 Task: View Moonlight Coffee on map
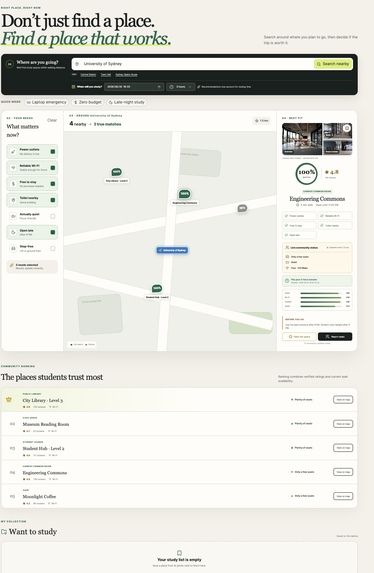coord(343,496)
